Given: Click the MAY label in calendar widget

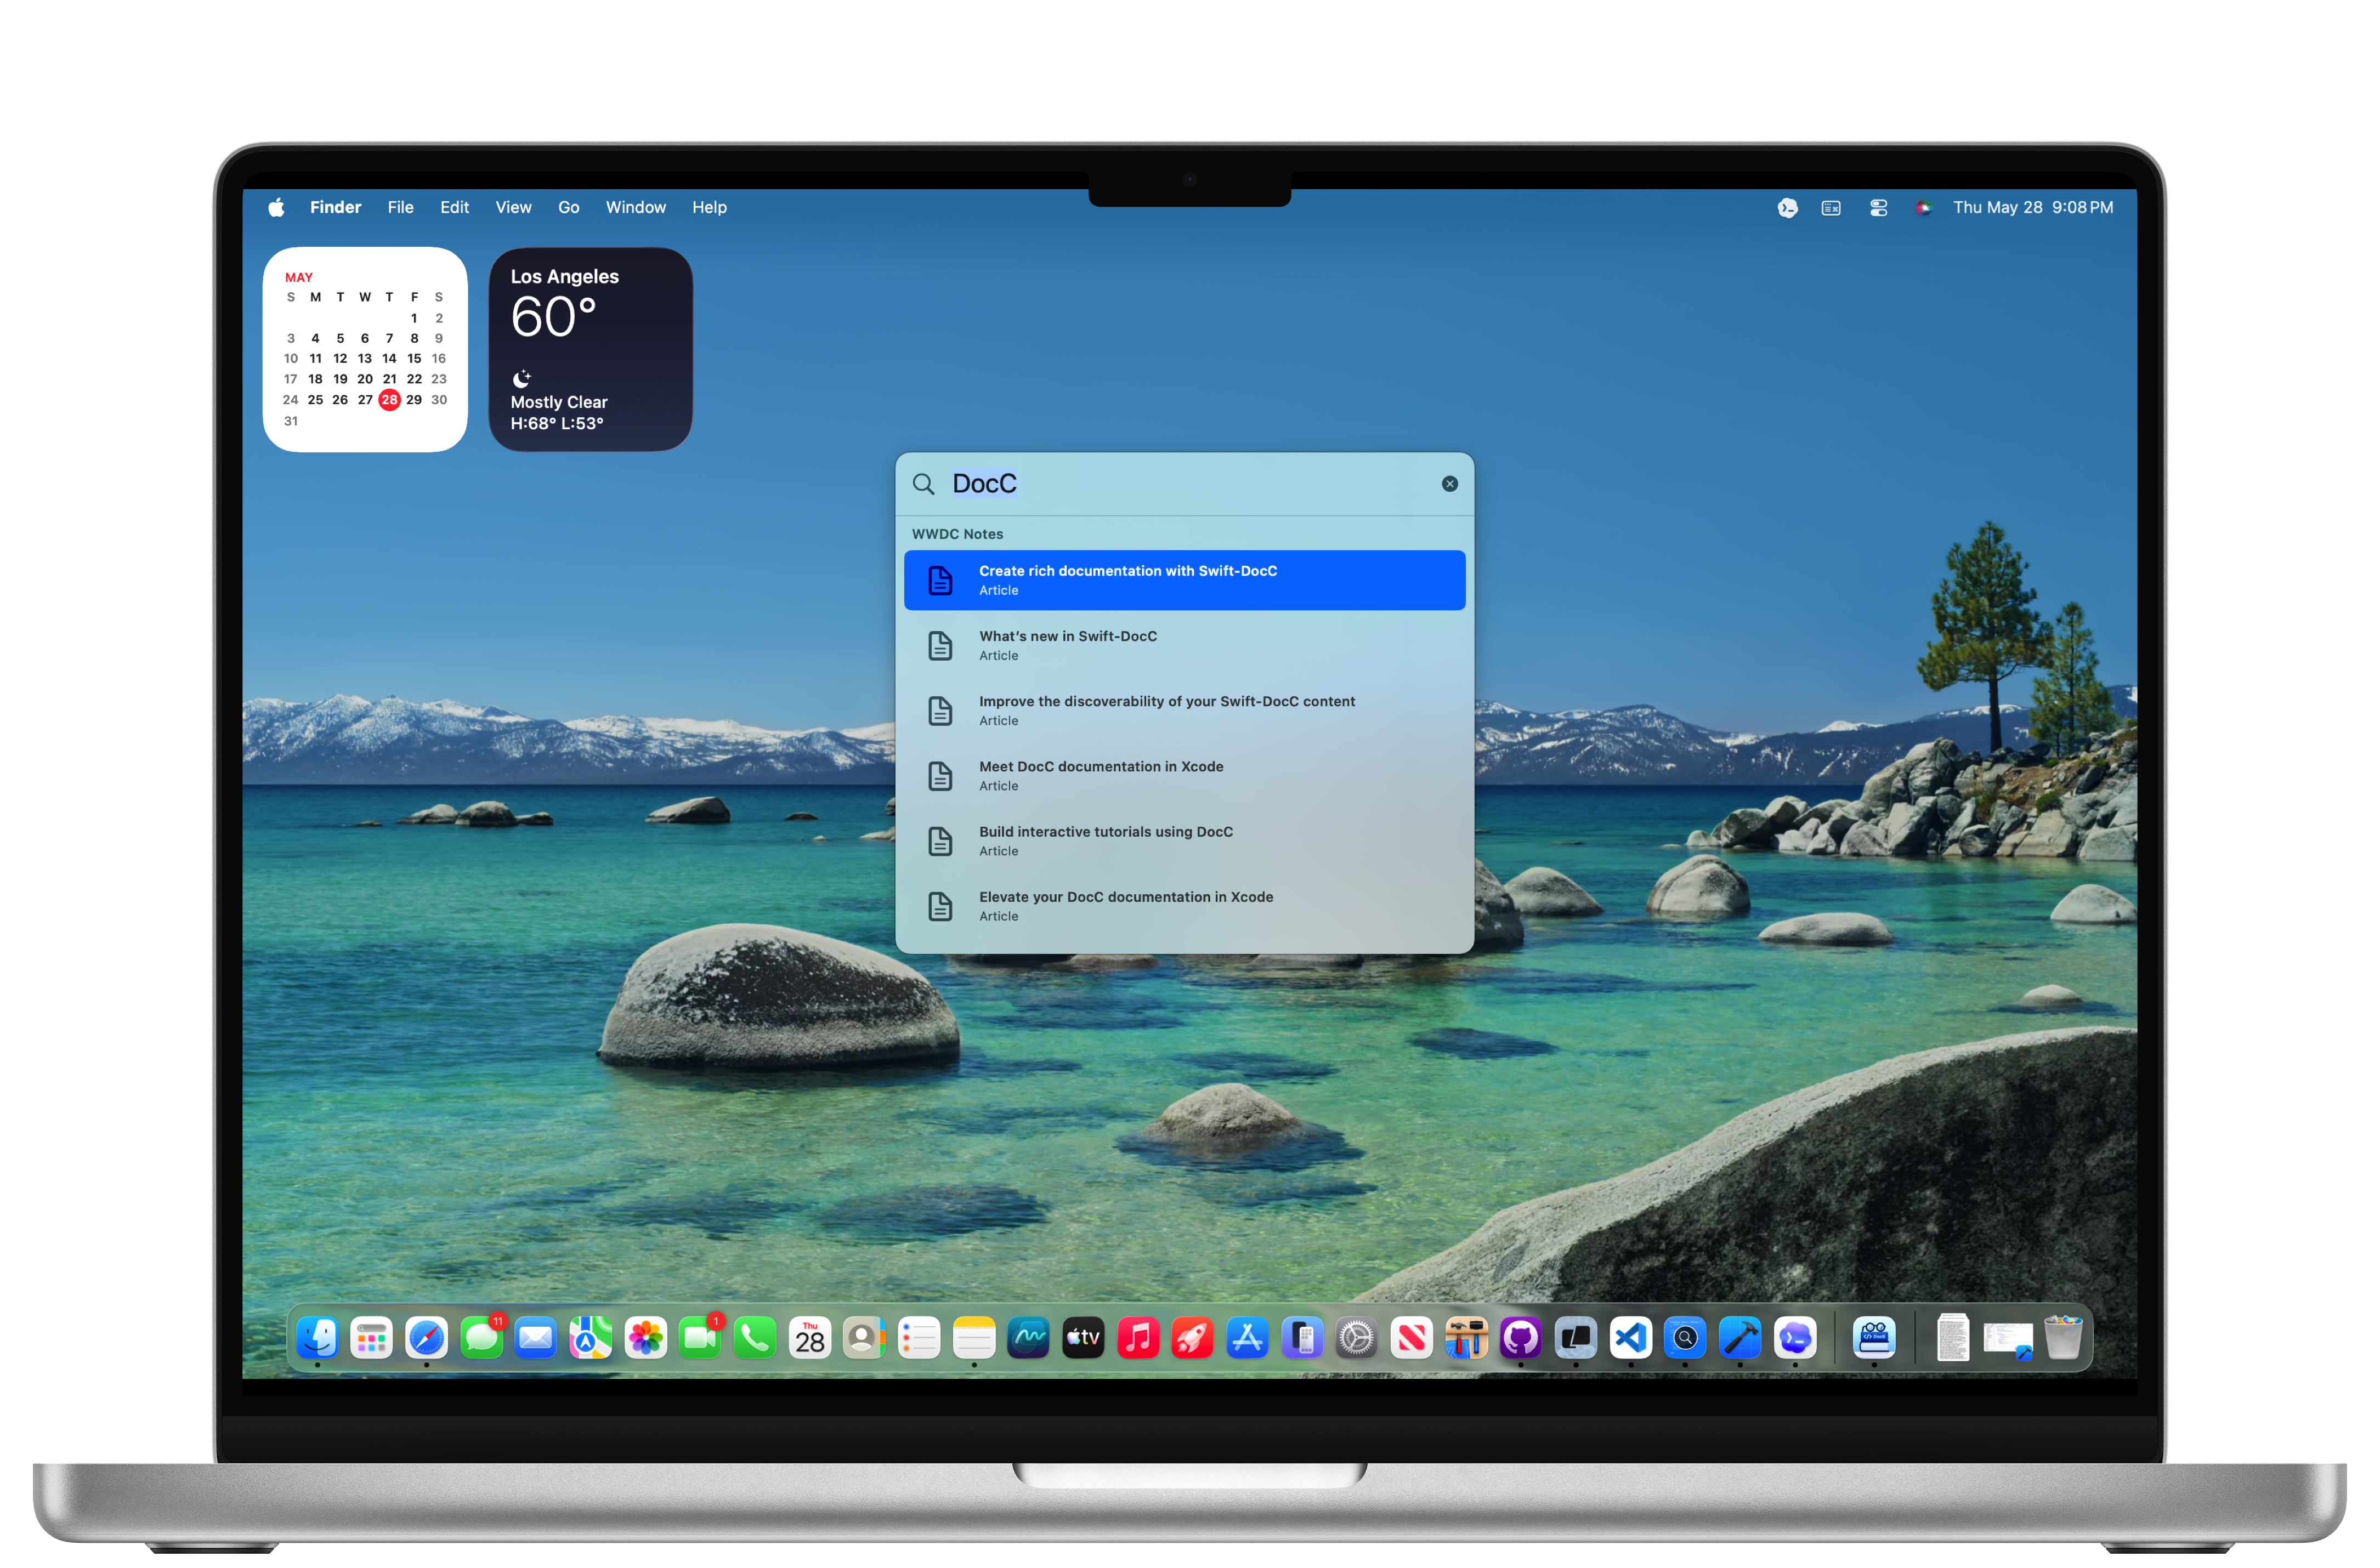Looking at the screenshot, I should coord(298,277).
